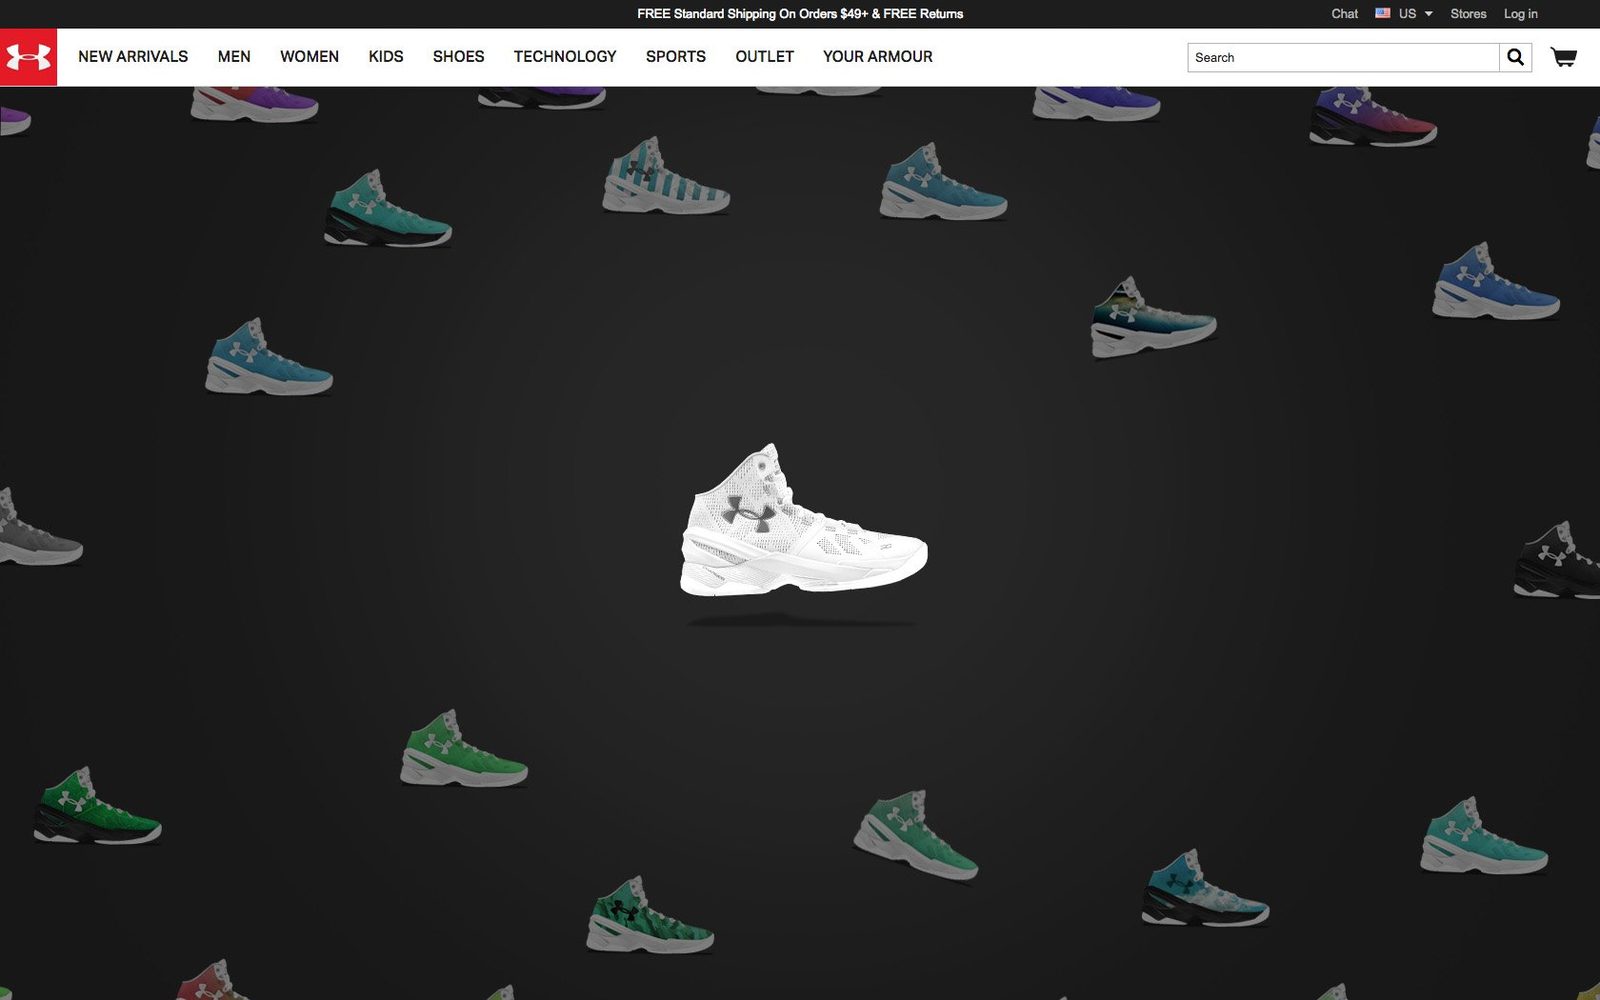Pick the solid royal blue shoe
1600x1000 pixels.
1495,281
